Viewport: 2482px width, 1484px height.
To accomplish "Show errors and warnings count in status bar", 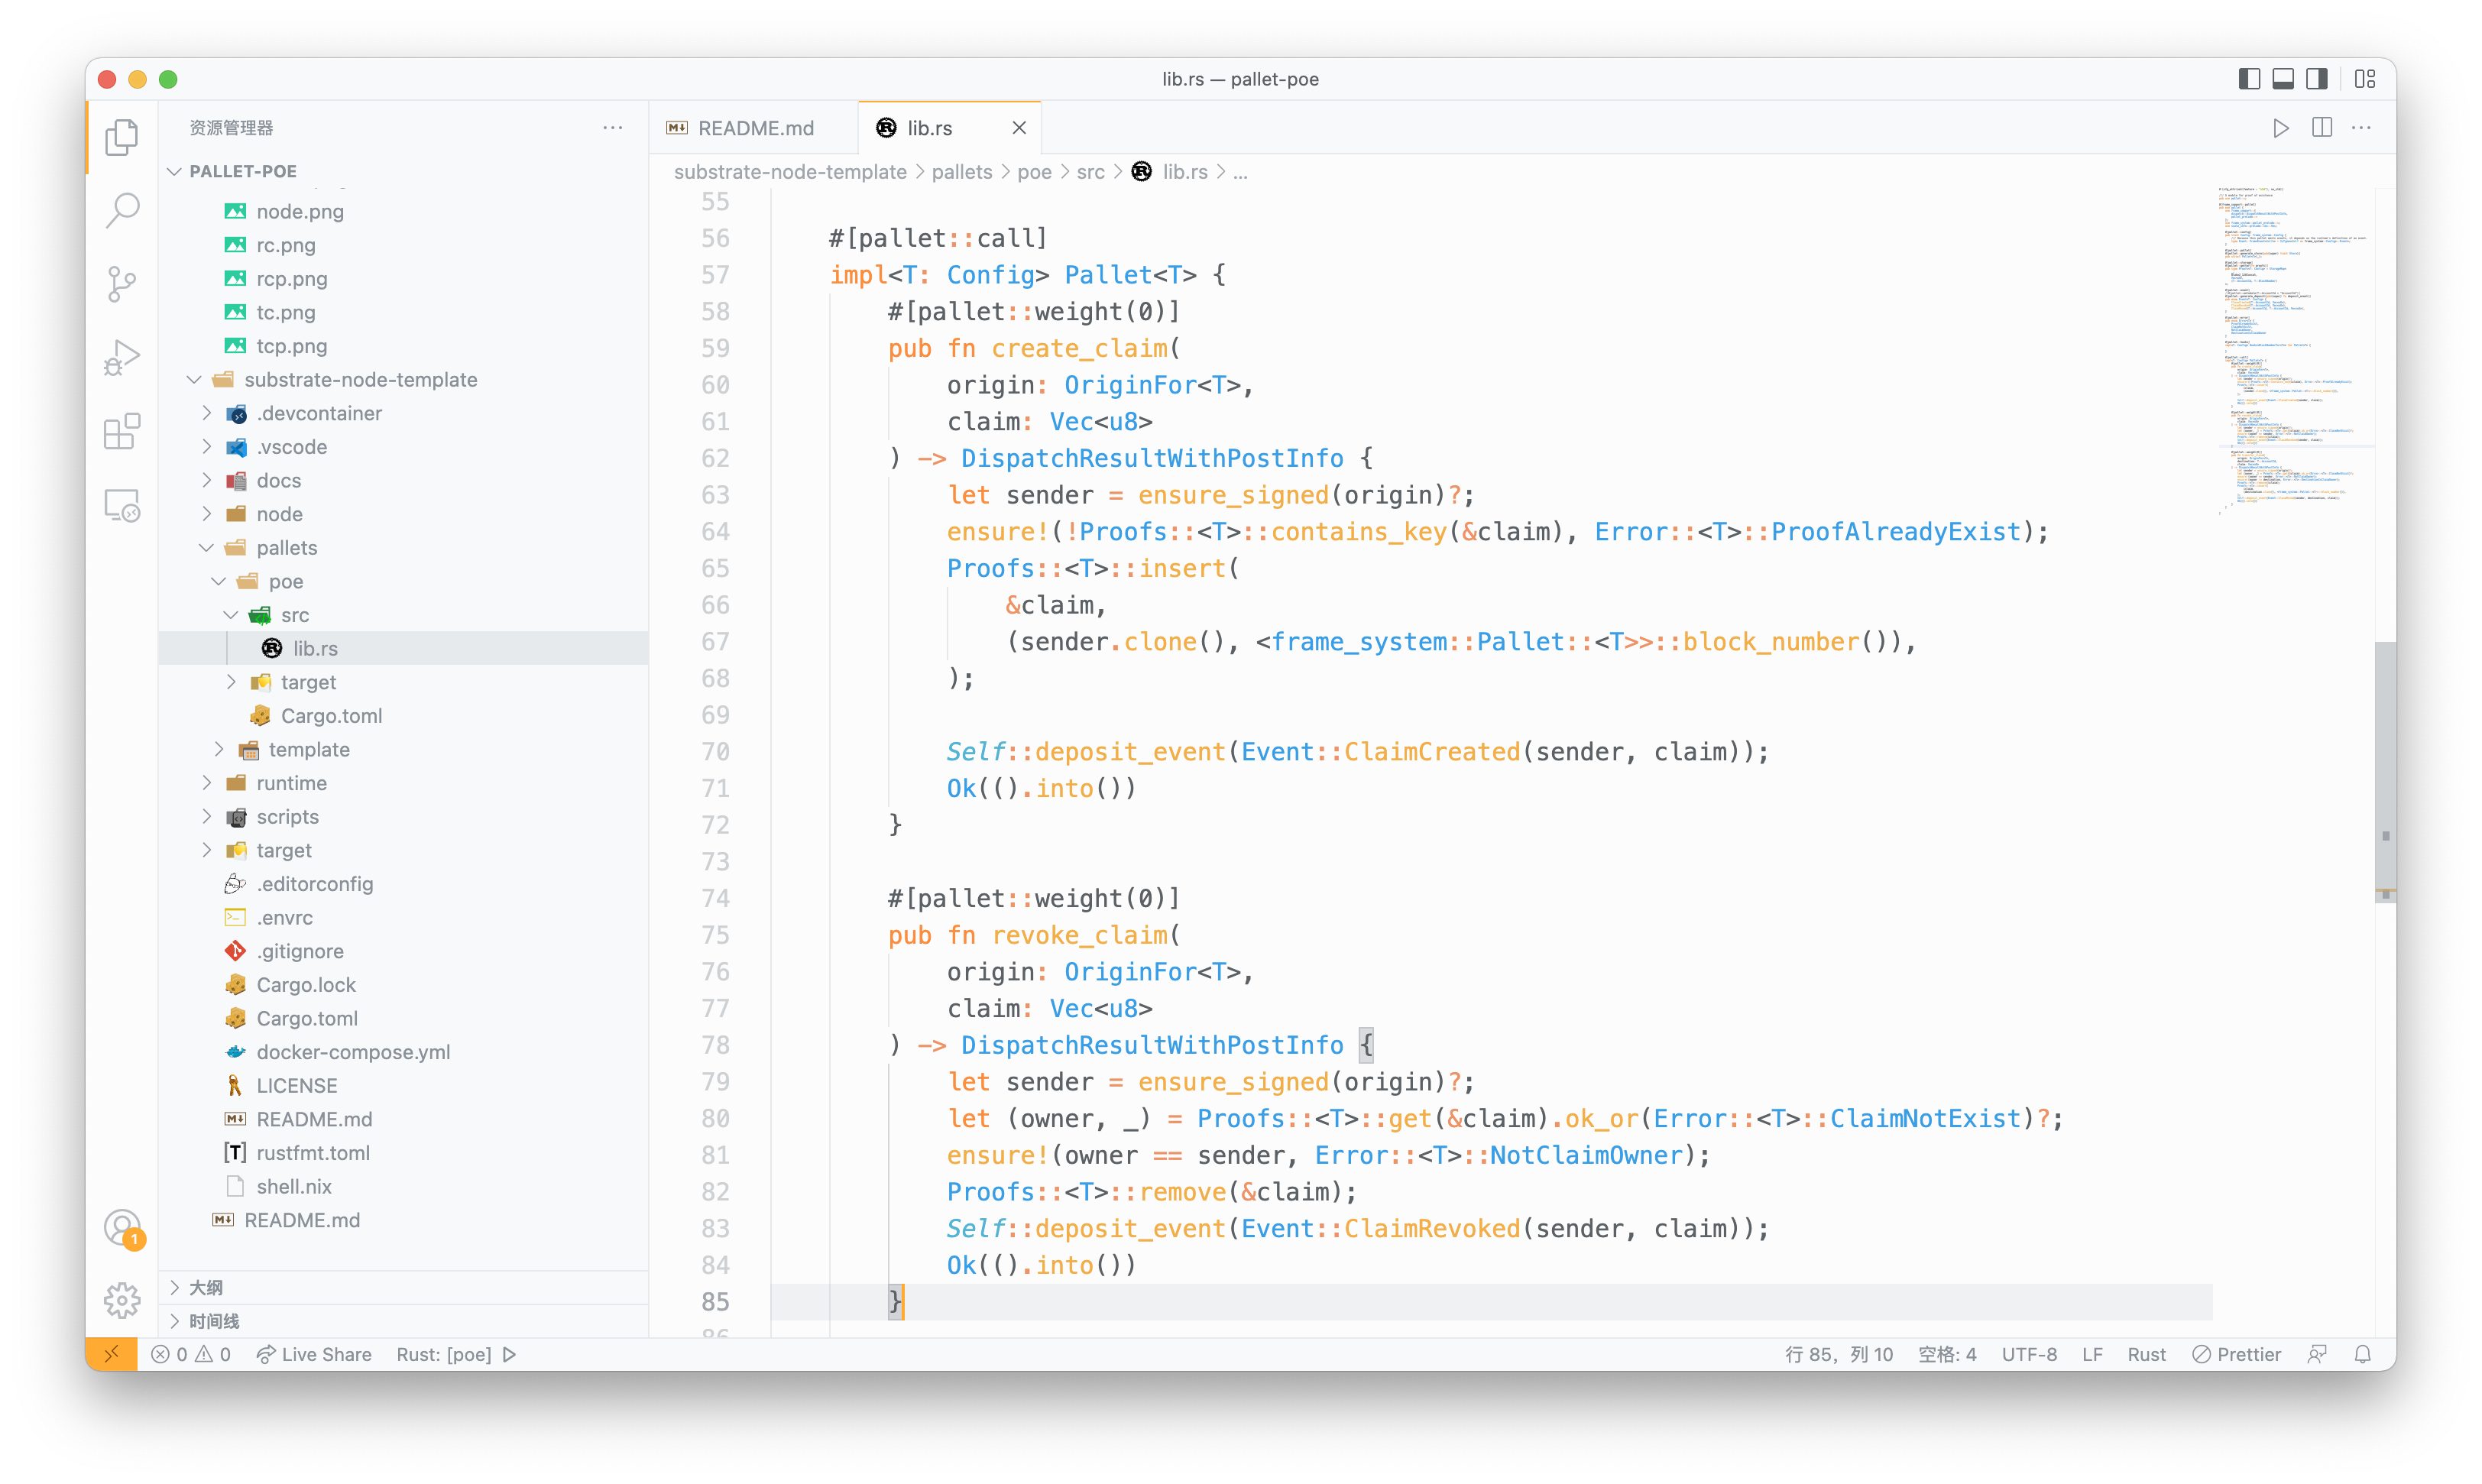I will pos(191,1354).
